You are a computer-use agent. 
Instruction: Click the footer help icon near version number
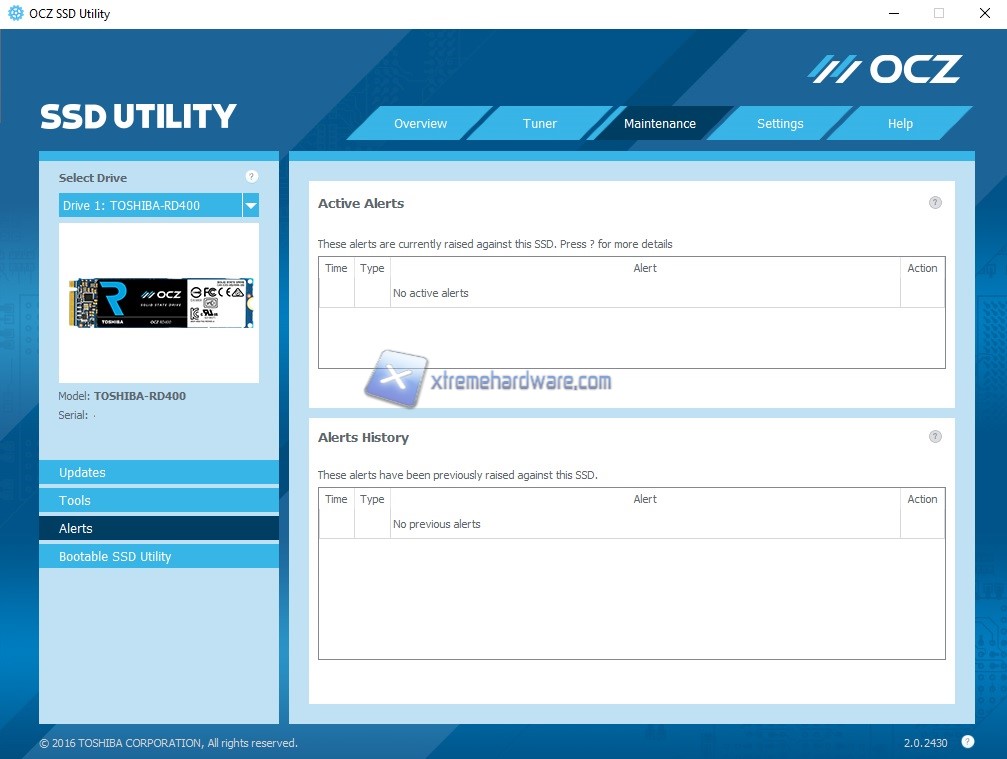point(967,741)
